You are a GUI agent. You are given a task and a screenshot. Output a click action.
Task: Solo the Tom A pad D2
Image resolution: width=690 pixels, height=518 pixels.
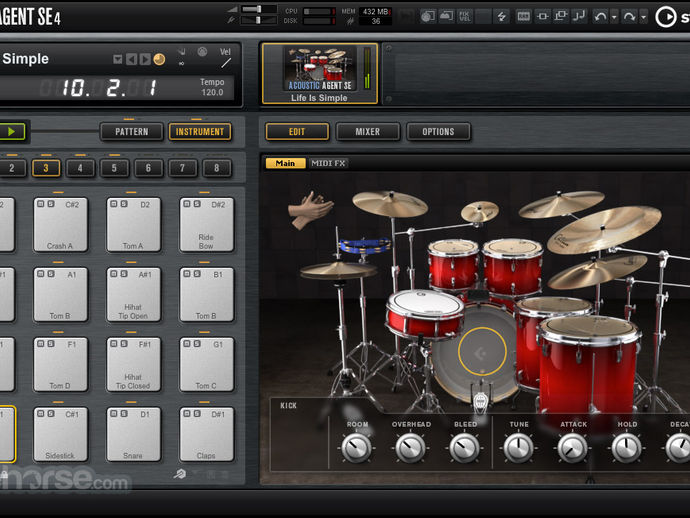point(124,204)
